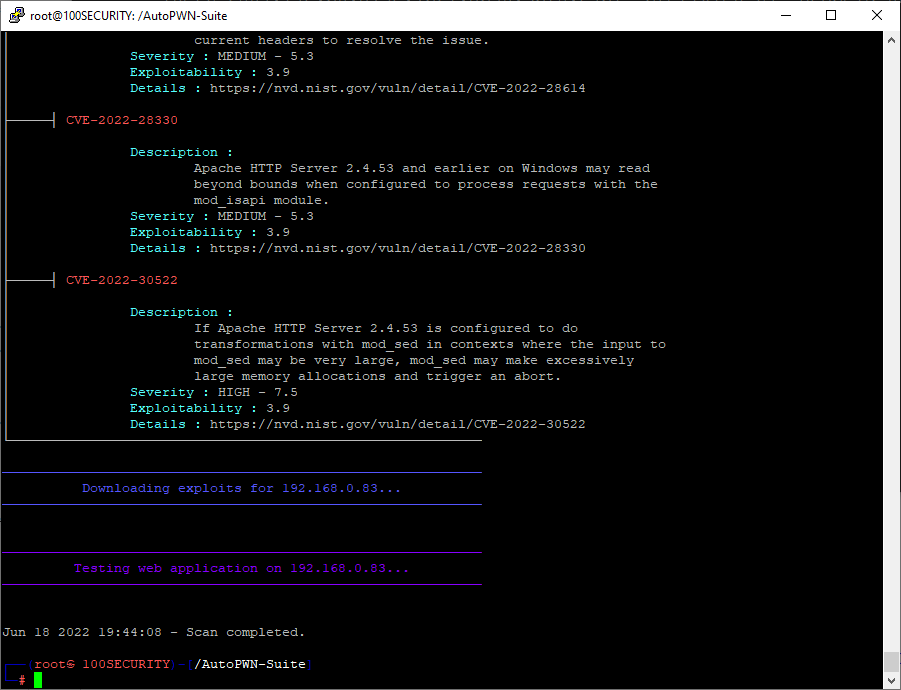901x690 pixels.
Task: Click the 'Scan completed.' timestamp line
Action: coord(153,633)
